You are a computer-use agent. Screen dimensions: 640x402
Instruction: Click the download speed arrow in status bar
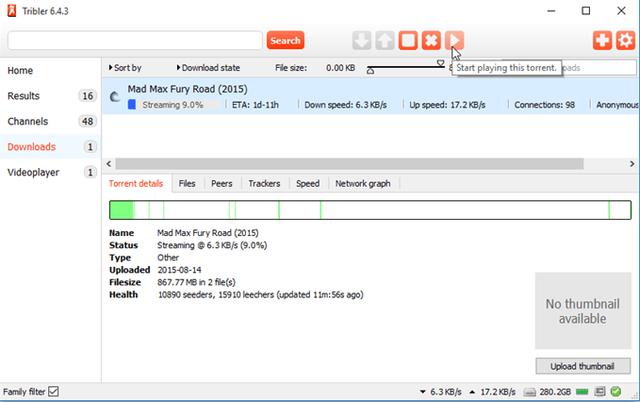point(423,392)
